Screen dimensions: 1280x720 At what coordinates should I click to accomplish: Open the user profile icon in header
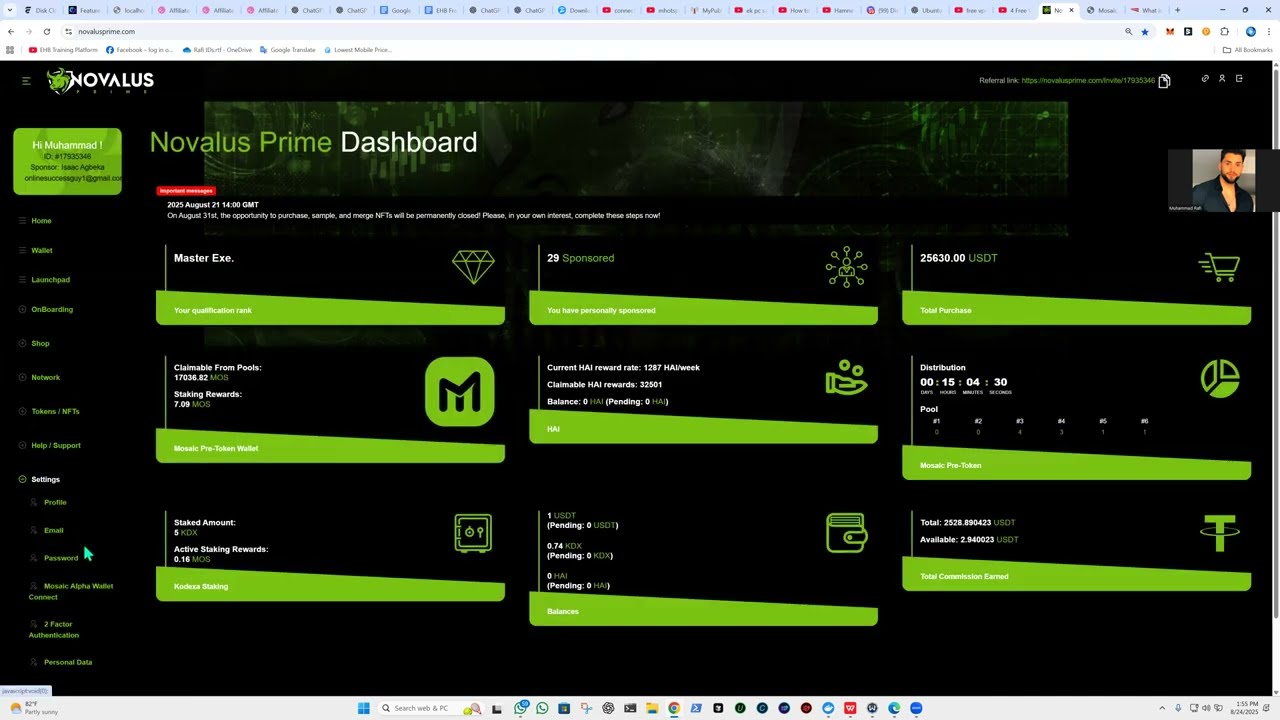[1222, 79]
